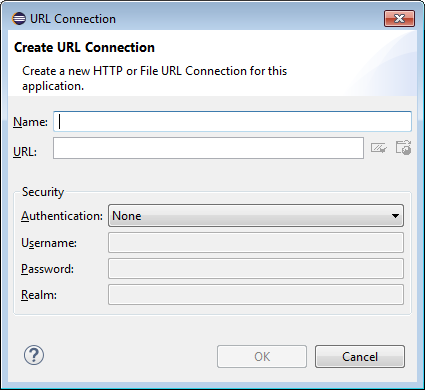The image size is (425, 390).
Task: Click inside the URL input field
Action: [208, 148]
